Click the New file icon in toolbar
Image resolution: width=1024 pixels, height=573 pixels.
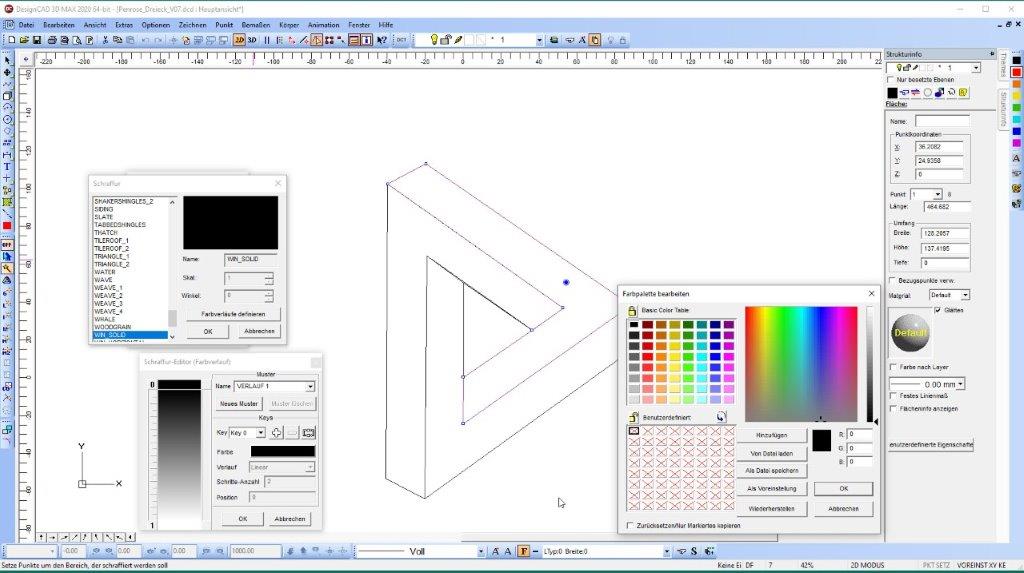[11, 40]
